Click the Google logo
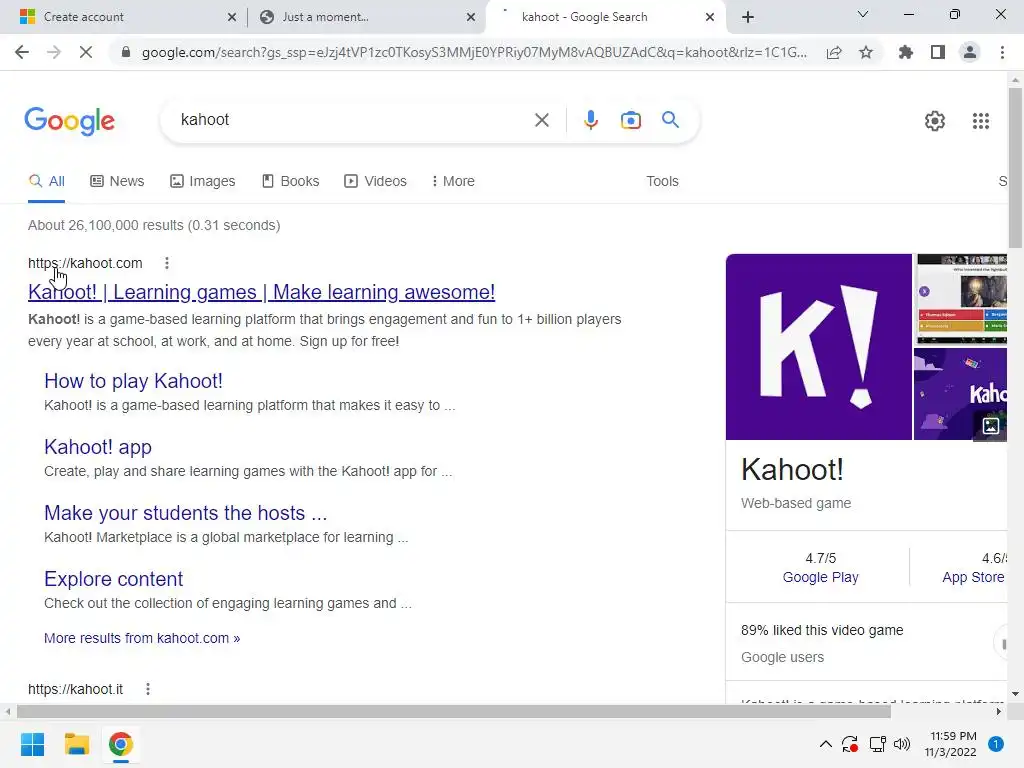The height and width of the screenshot is (768, 1024). click(x=70, y=121)
